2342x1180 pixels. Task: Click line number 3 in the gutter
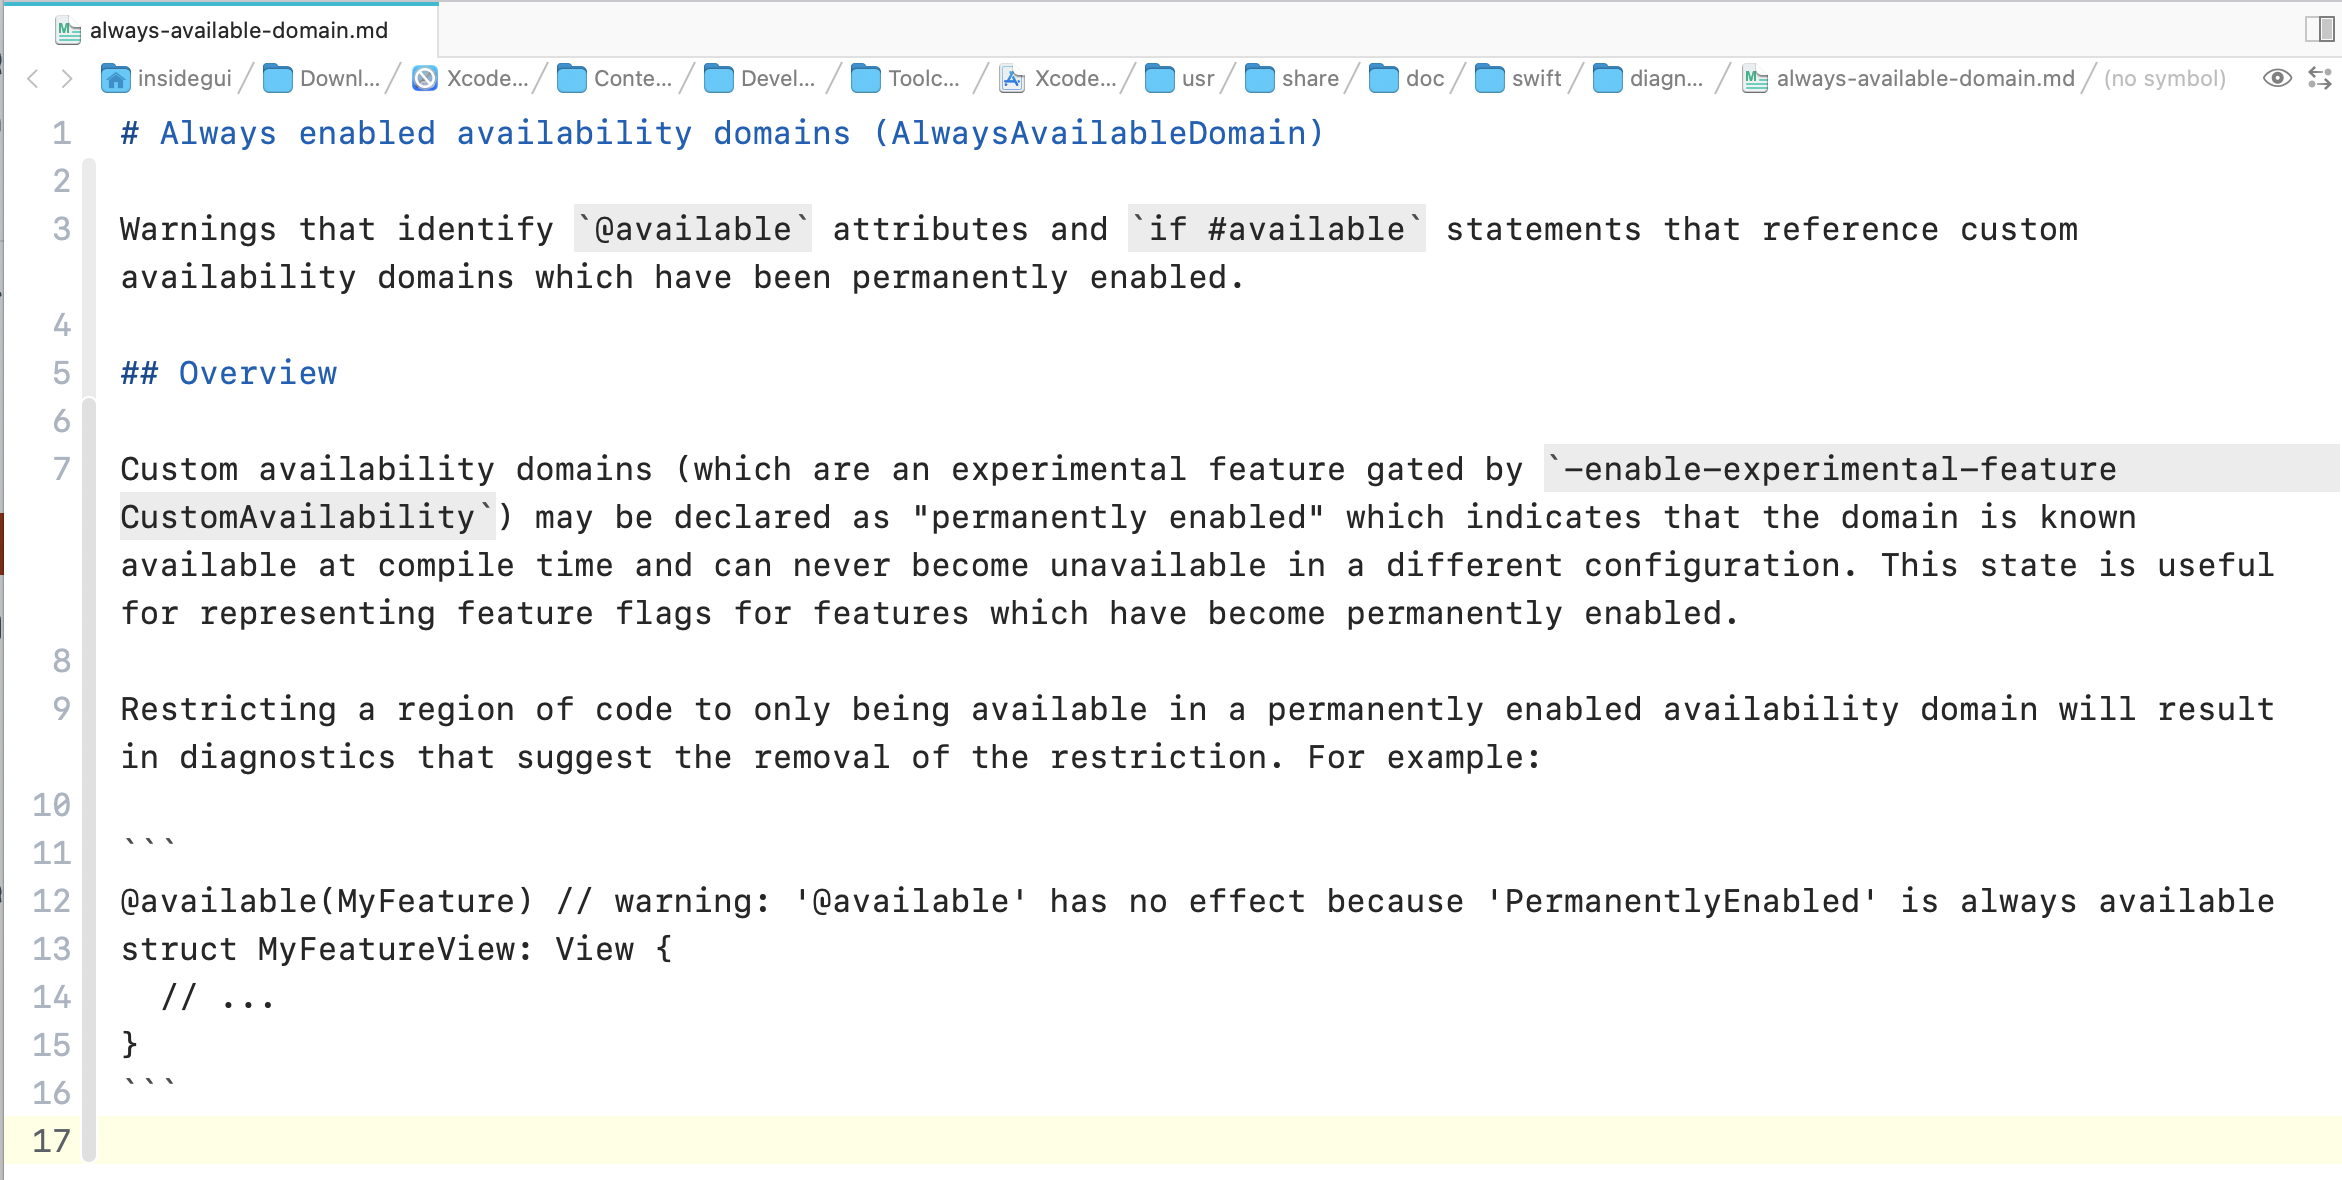[62, 229]
